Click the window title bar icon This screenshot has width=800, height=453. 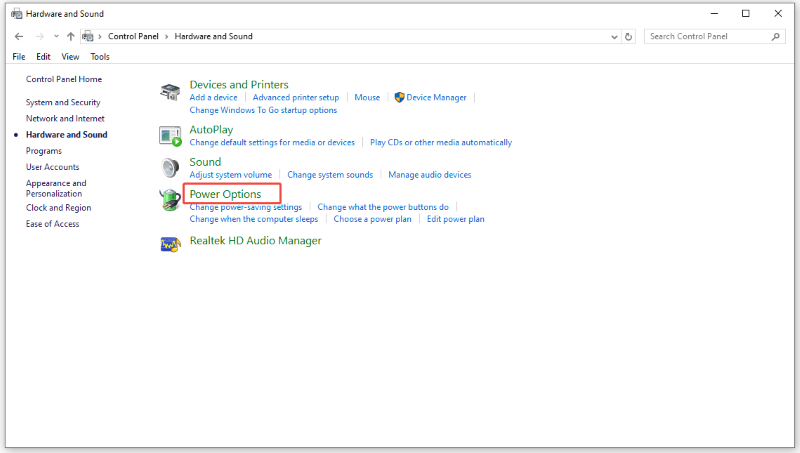pos(17,14)
